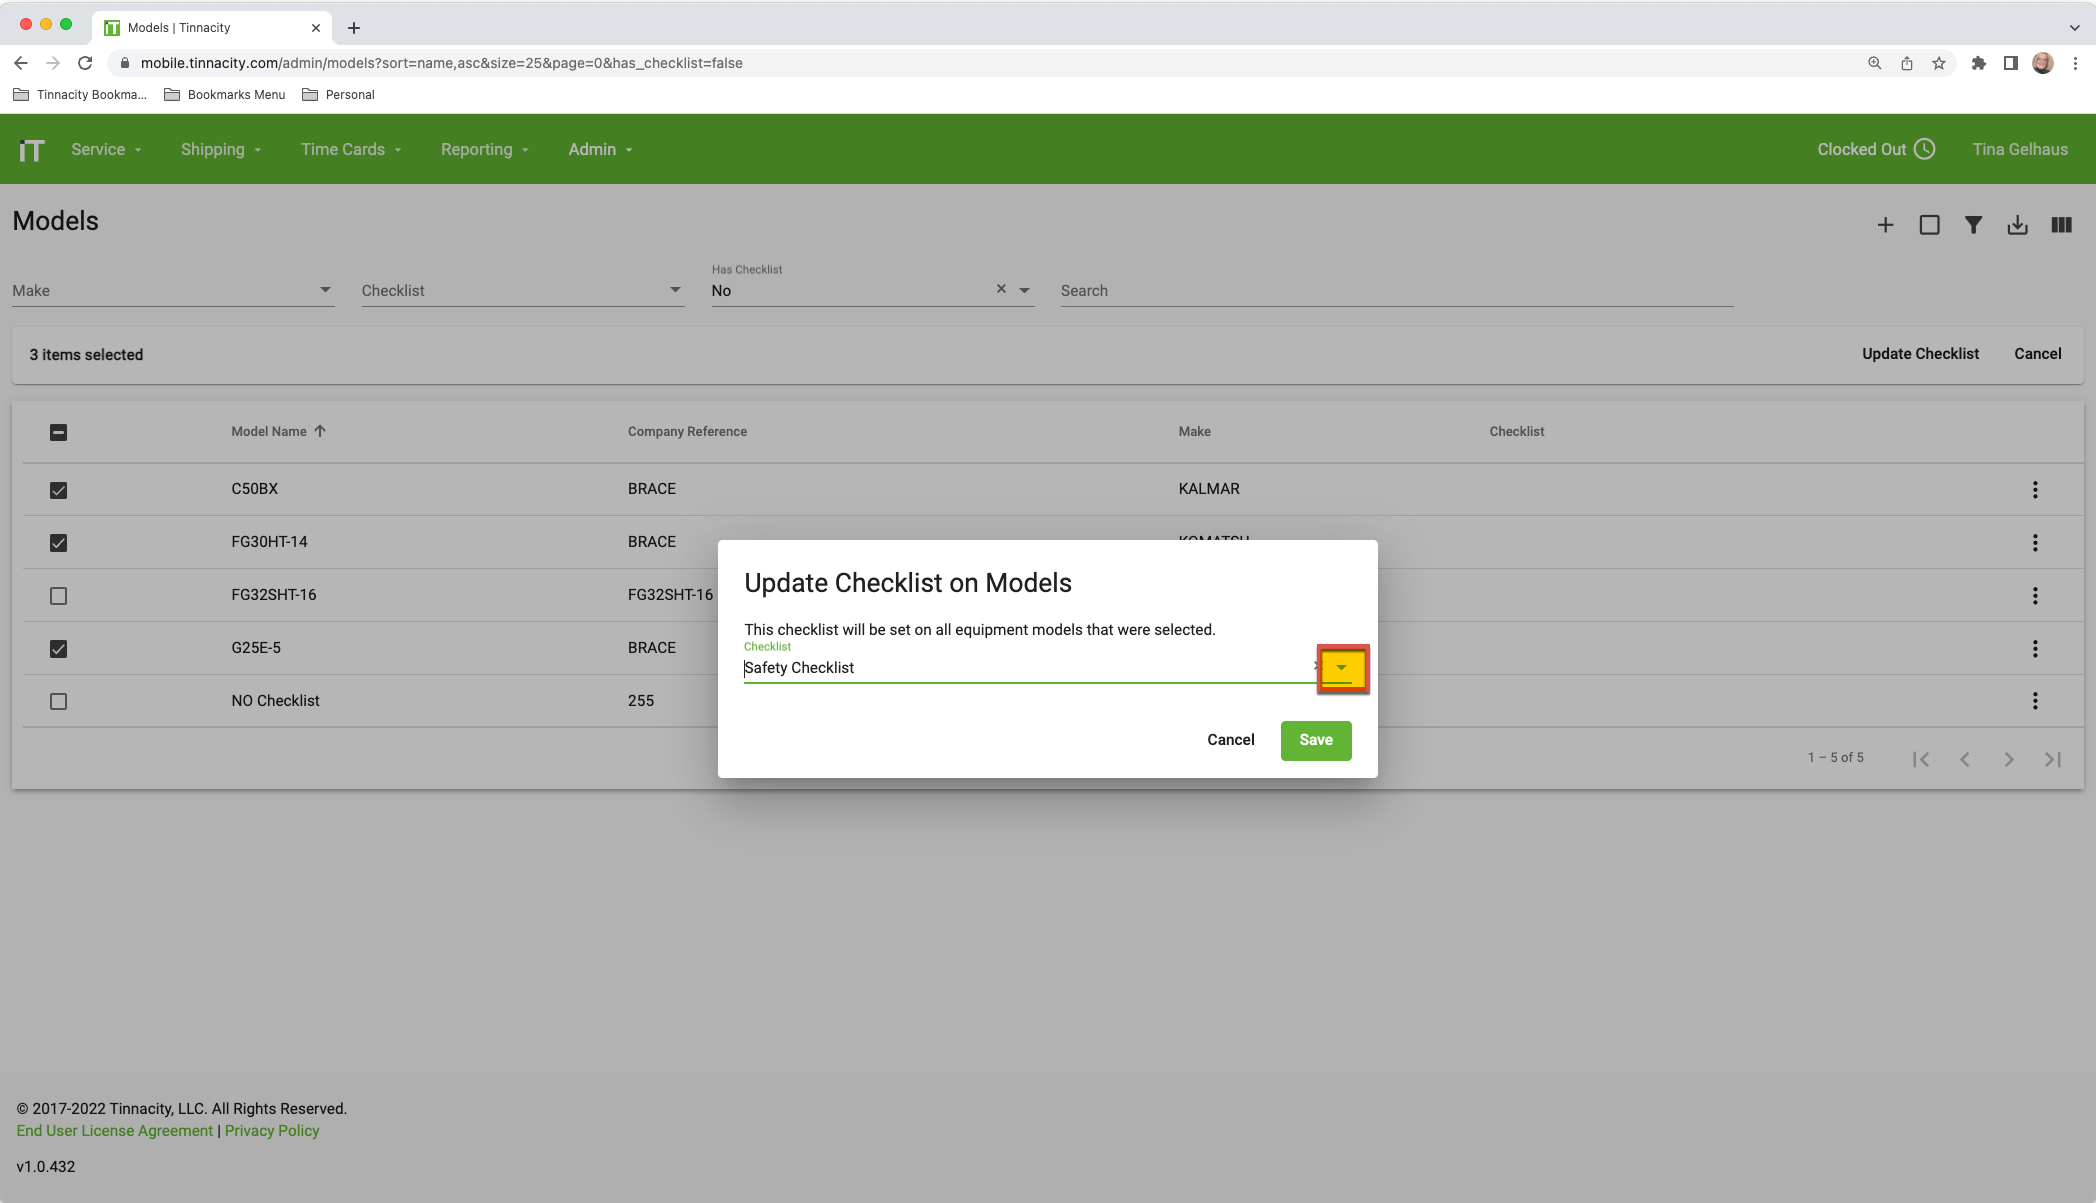2096x1203 pixels.
Task: Toggle the header select-all checkbox
Action: (58, 432)
